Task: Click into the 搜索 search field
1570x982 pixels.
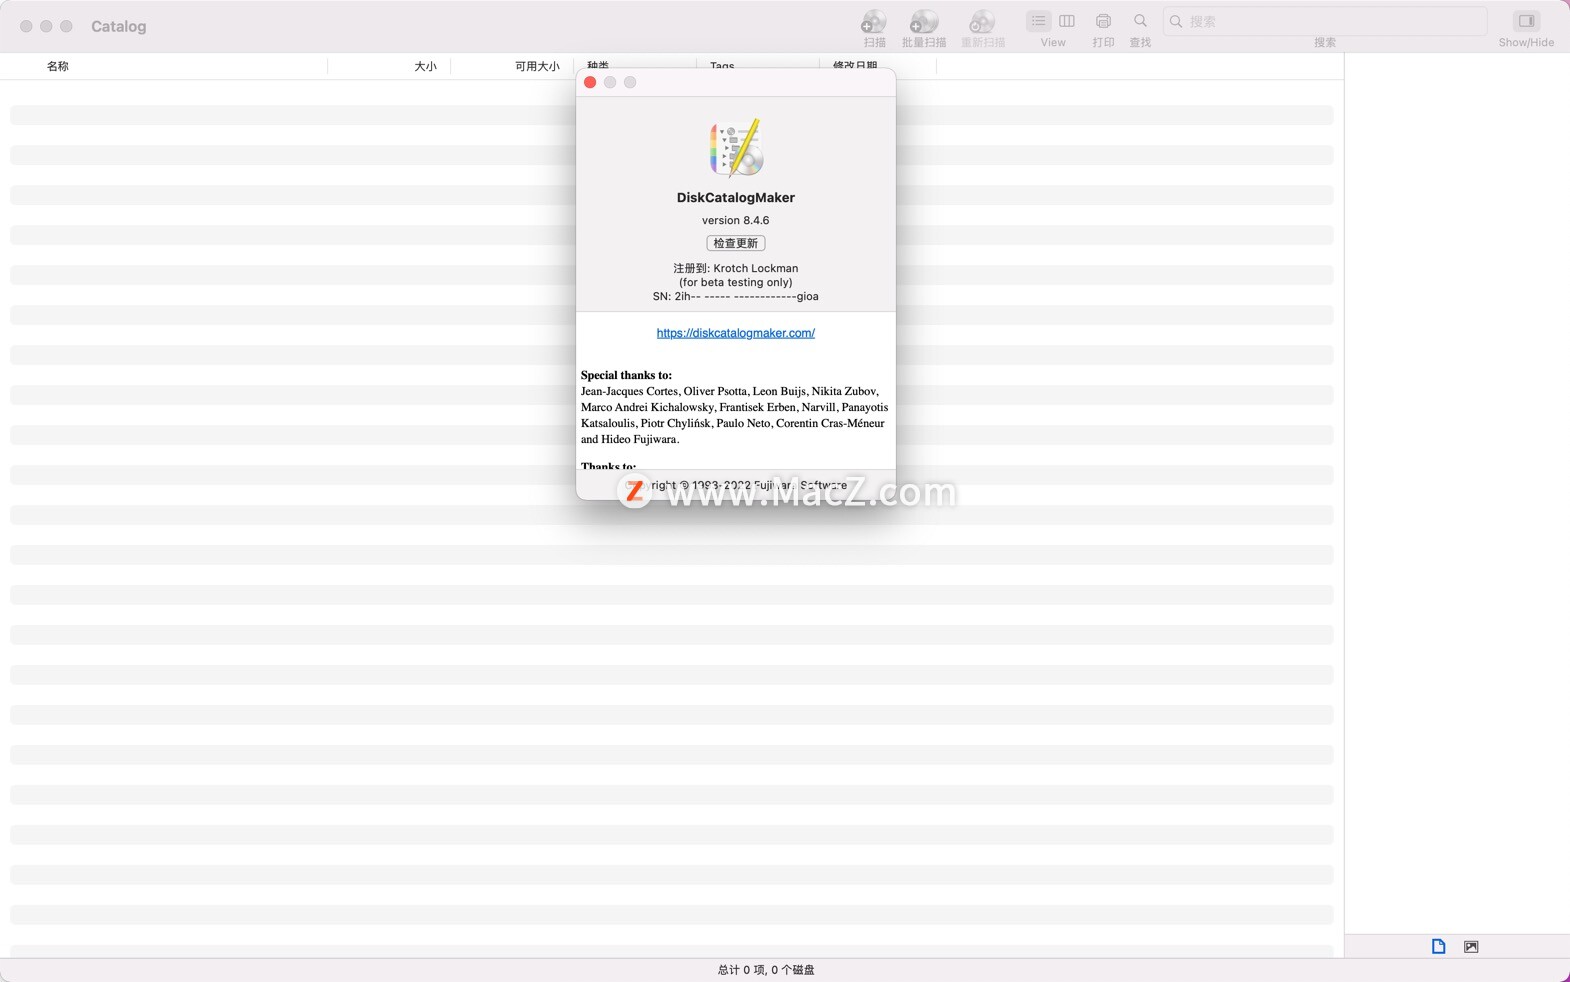Action: [1325, 21]
